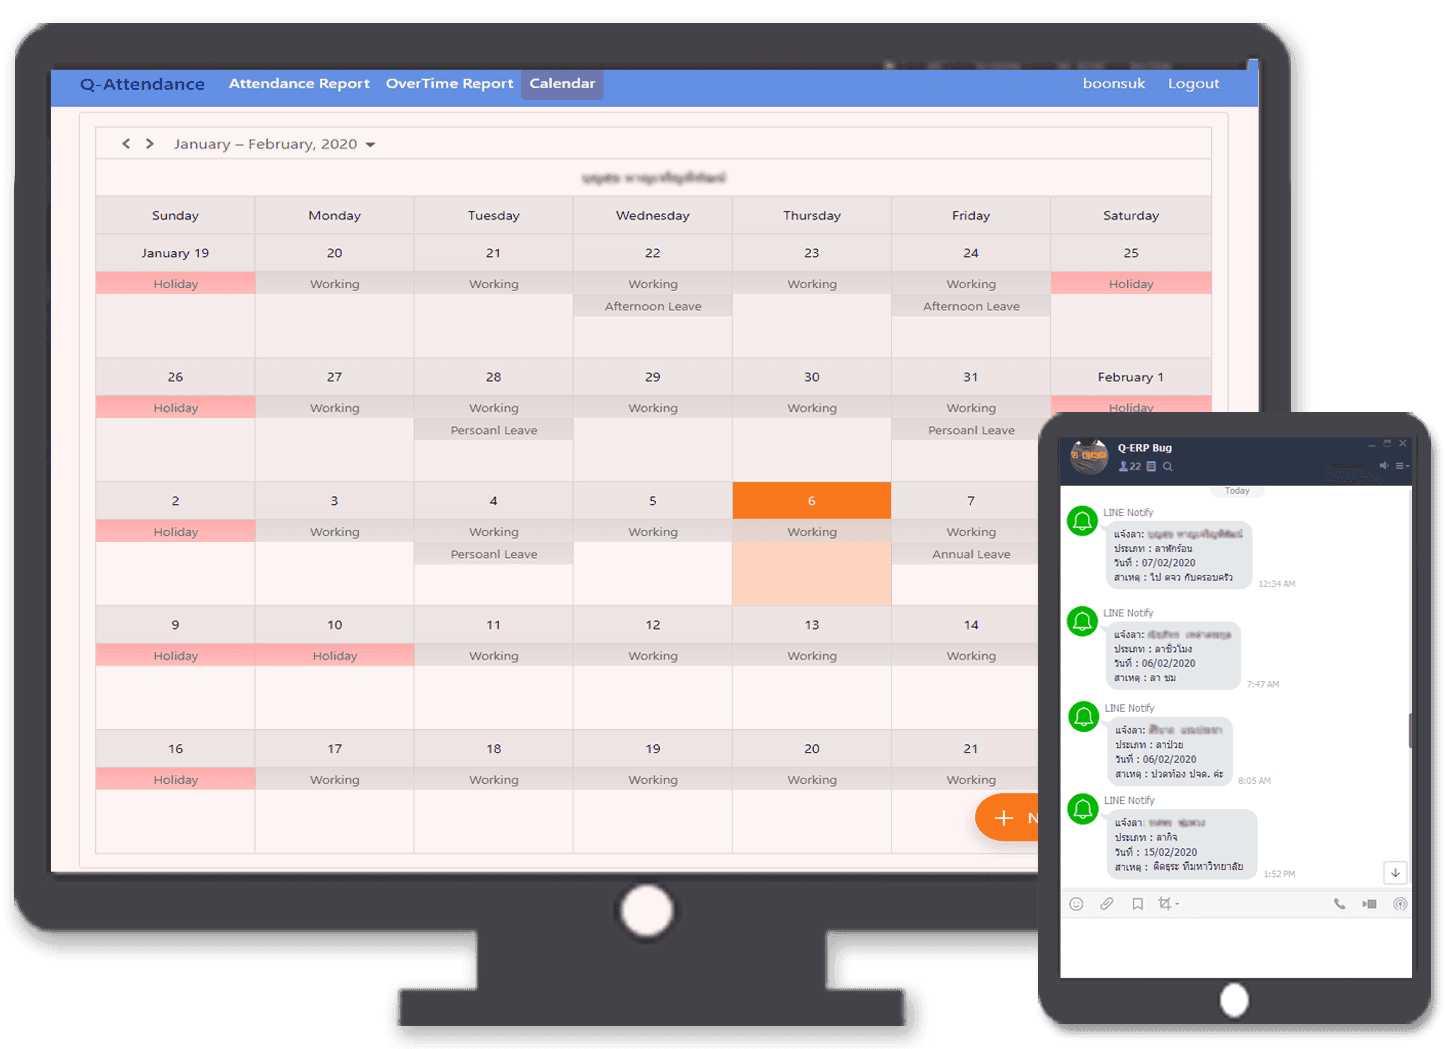Click Holiday label on Sunday 16
Viewport: 1446px width, 1049px height.
(x=176, y=780)
